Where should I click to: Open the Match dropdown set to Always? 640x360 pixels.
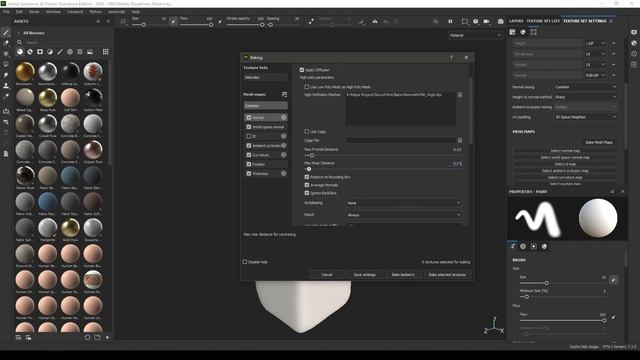[404, 215]
